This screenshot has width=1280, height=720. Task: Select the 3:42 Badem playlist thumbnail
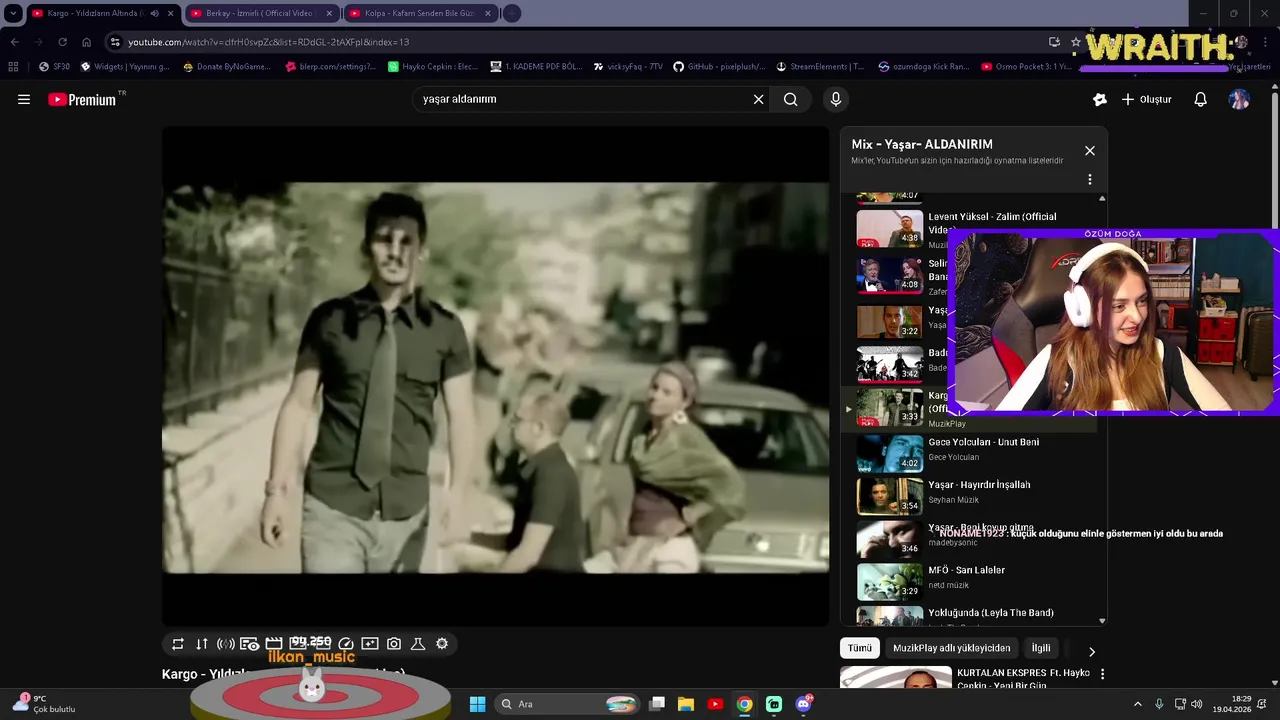coord(890,364)
